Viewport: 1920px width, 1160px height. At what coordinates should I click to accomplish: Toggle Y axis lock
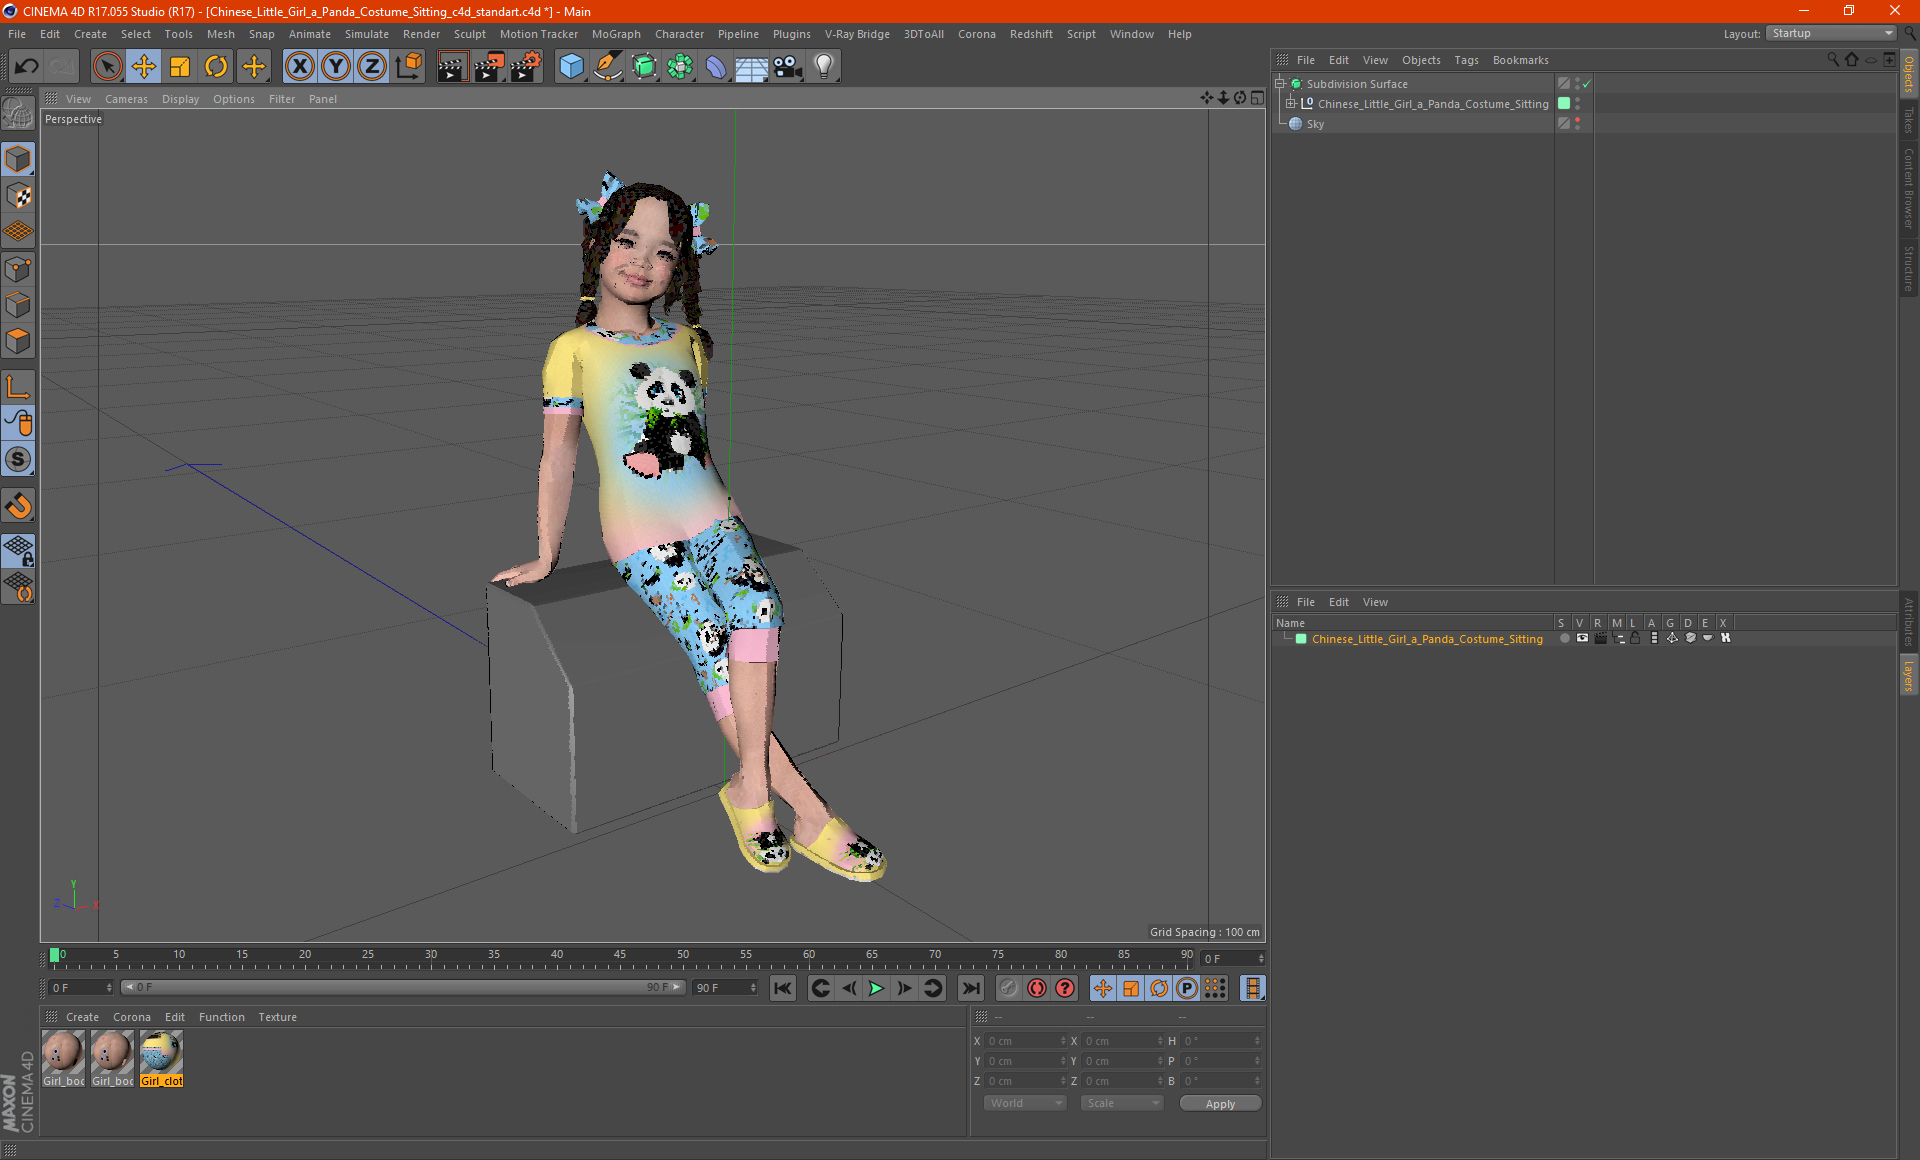point(336,67)
